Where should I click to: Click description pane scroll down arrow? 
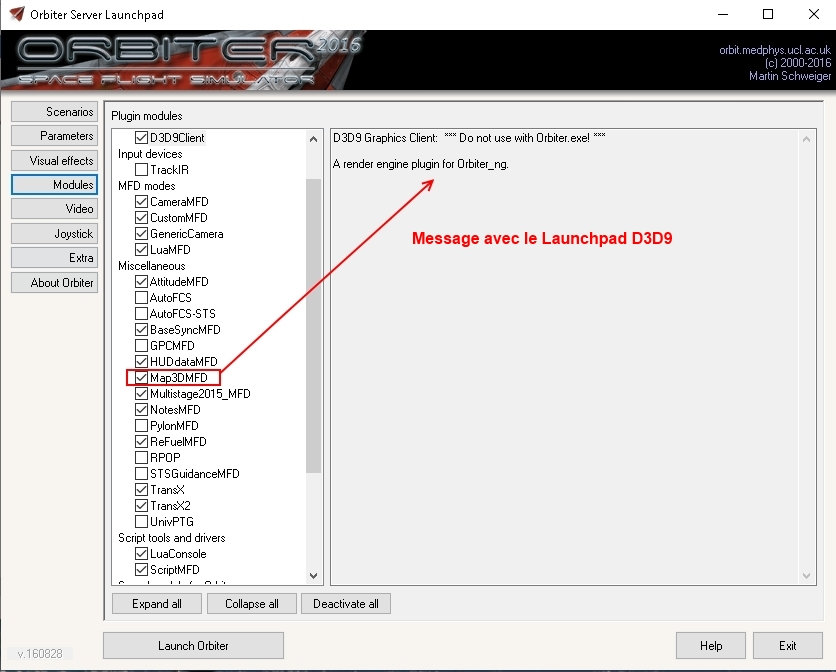[806, 575]
